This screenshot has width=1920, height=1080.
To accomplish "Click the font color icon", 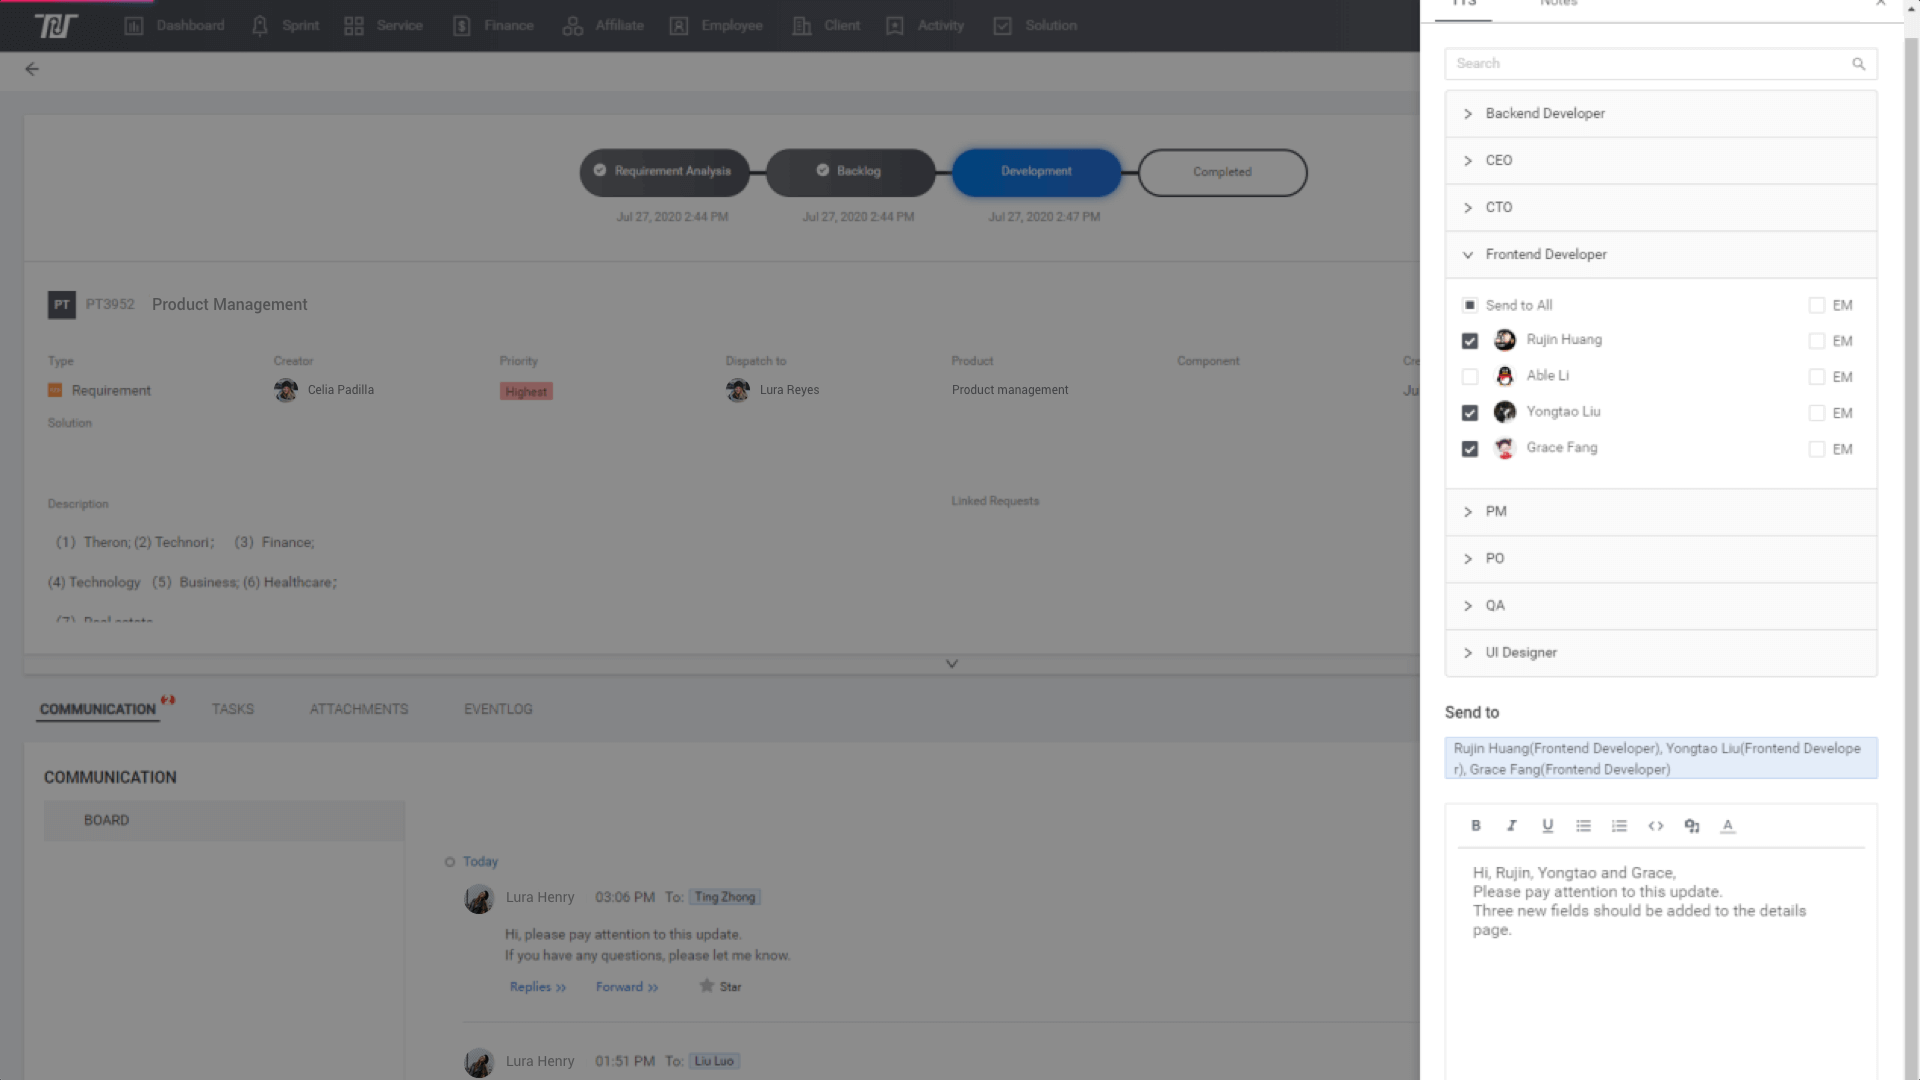I will coord(1727,826).
